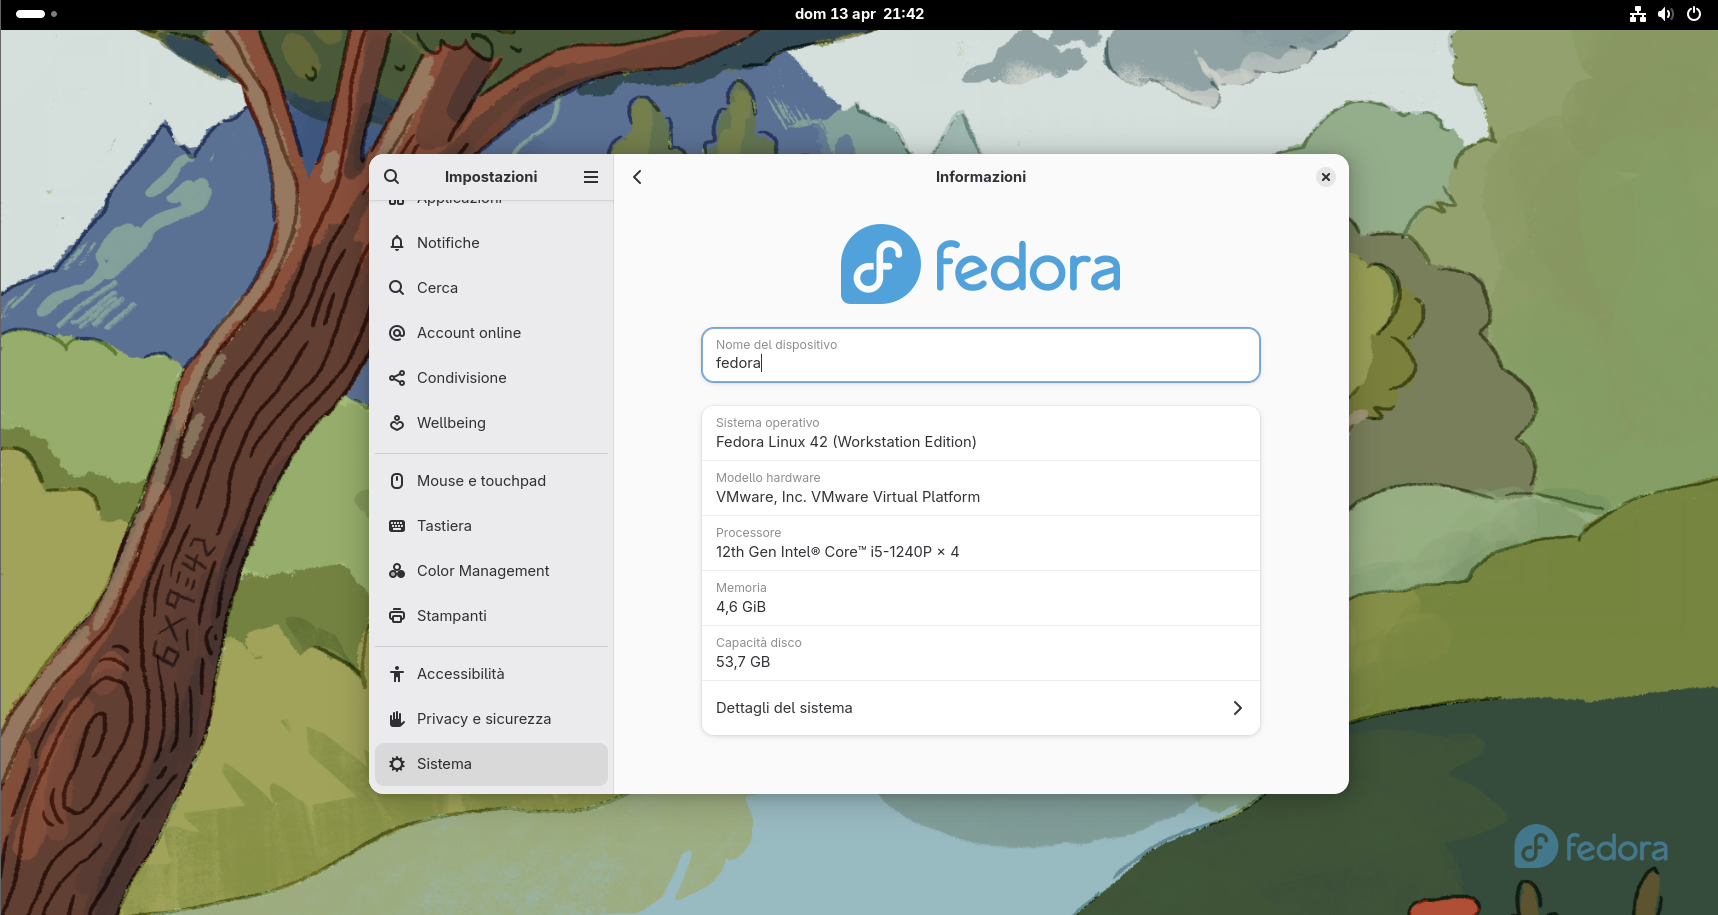Open Mouse e touchpad settings
1718x915 pixels.
(x=481, y=480)
